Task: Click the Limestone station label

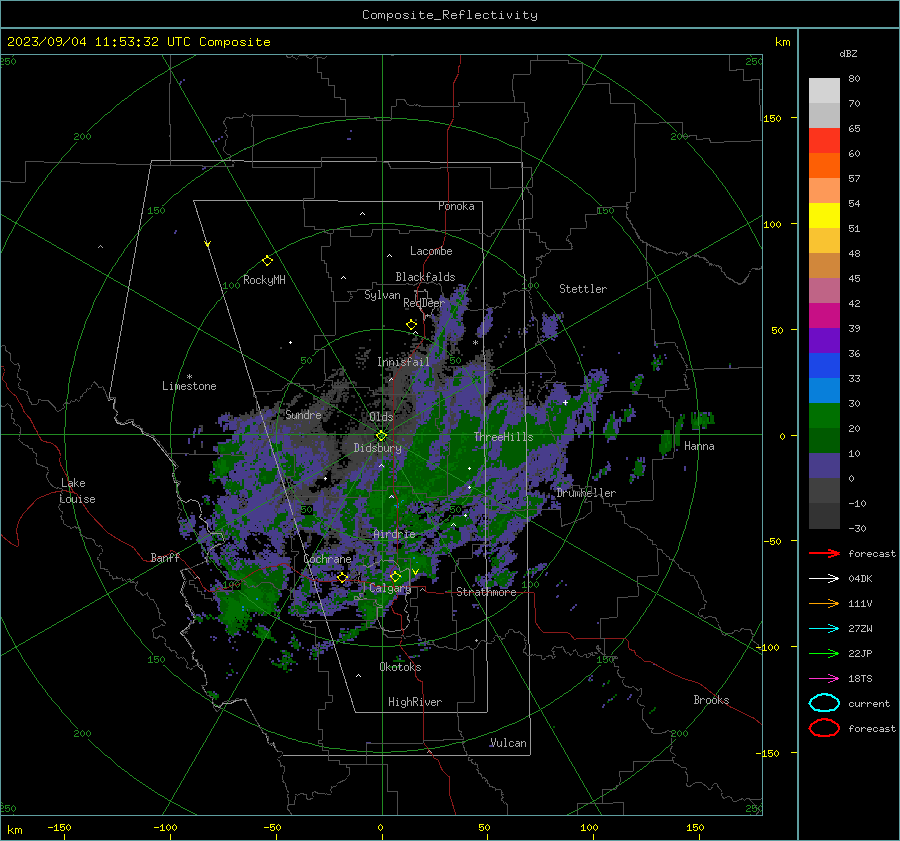Action: (189, 386)
